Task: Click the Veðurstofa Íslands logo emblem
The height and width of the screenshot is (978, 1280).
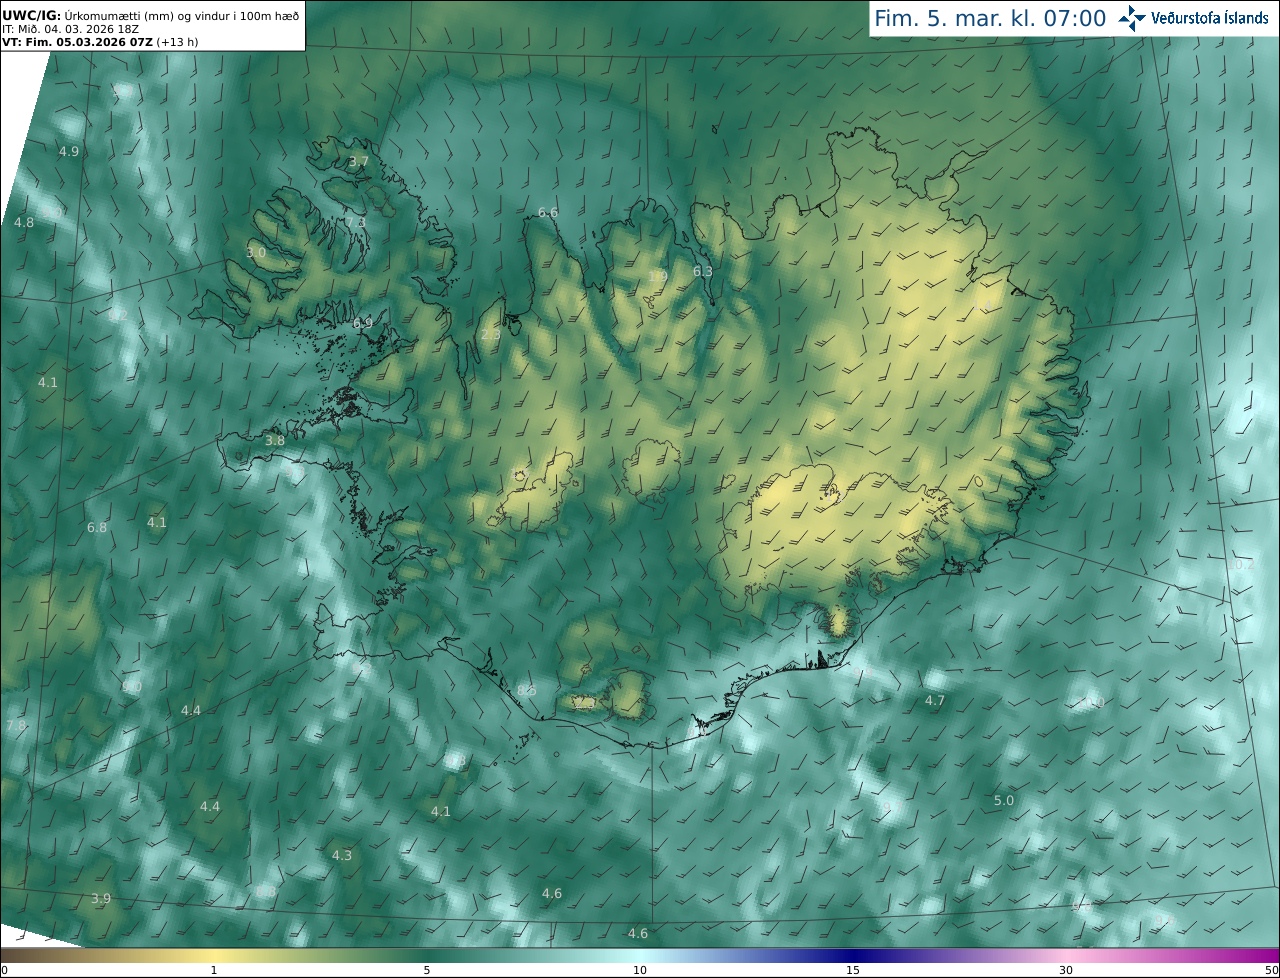Action: pos(1131,18)
